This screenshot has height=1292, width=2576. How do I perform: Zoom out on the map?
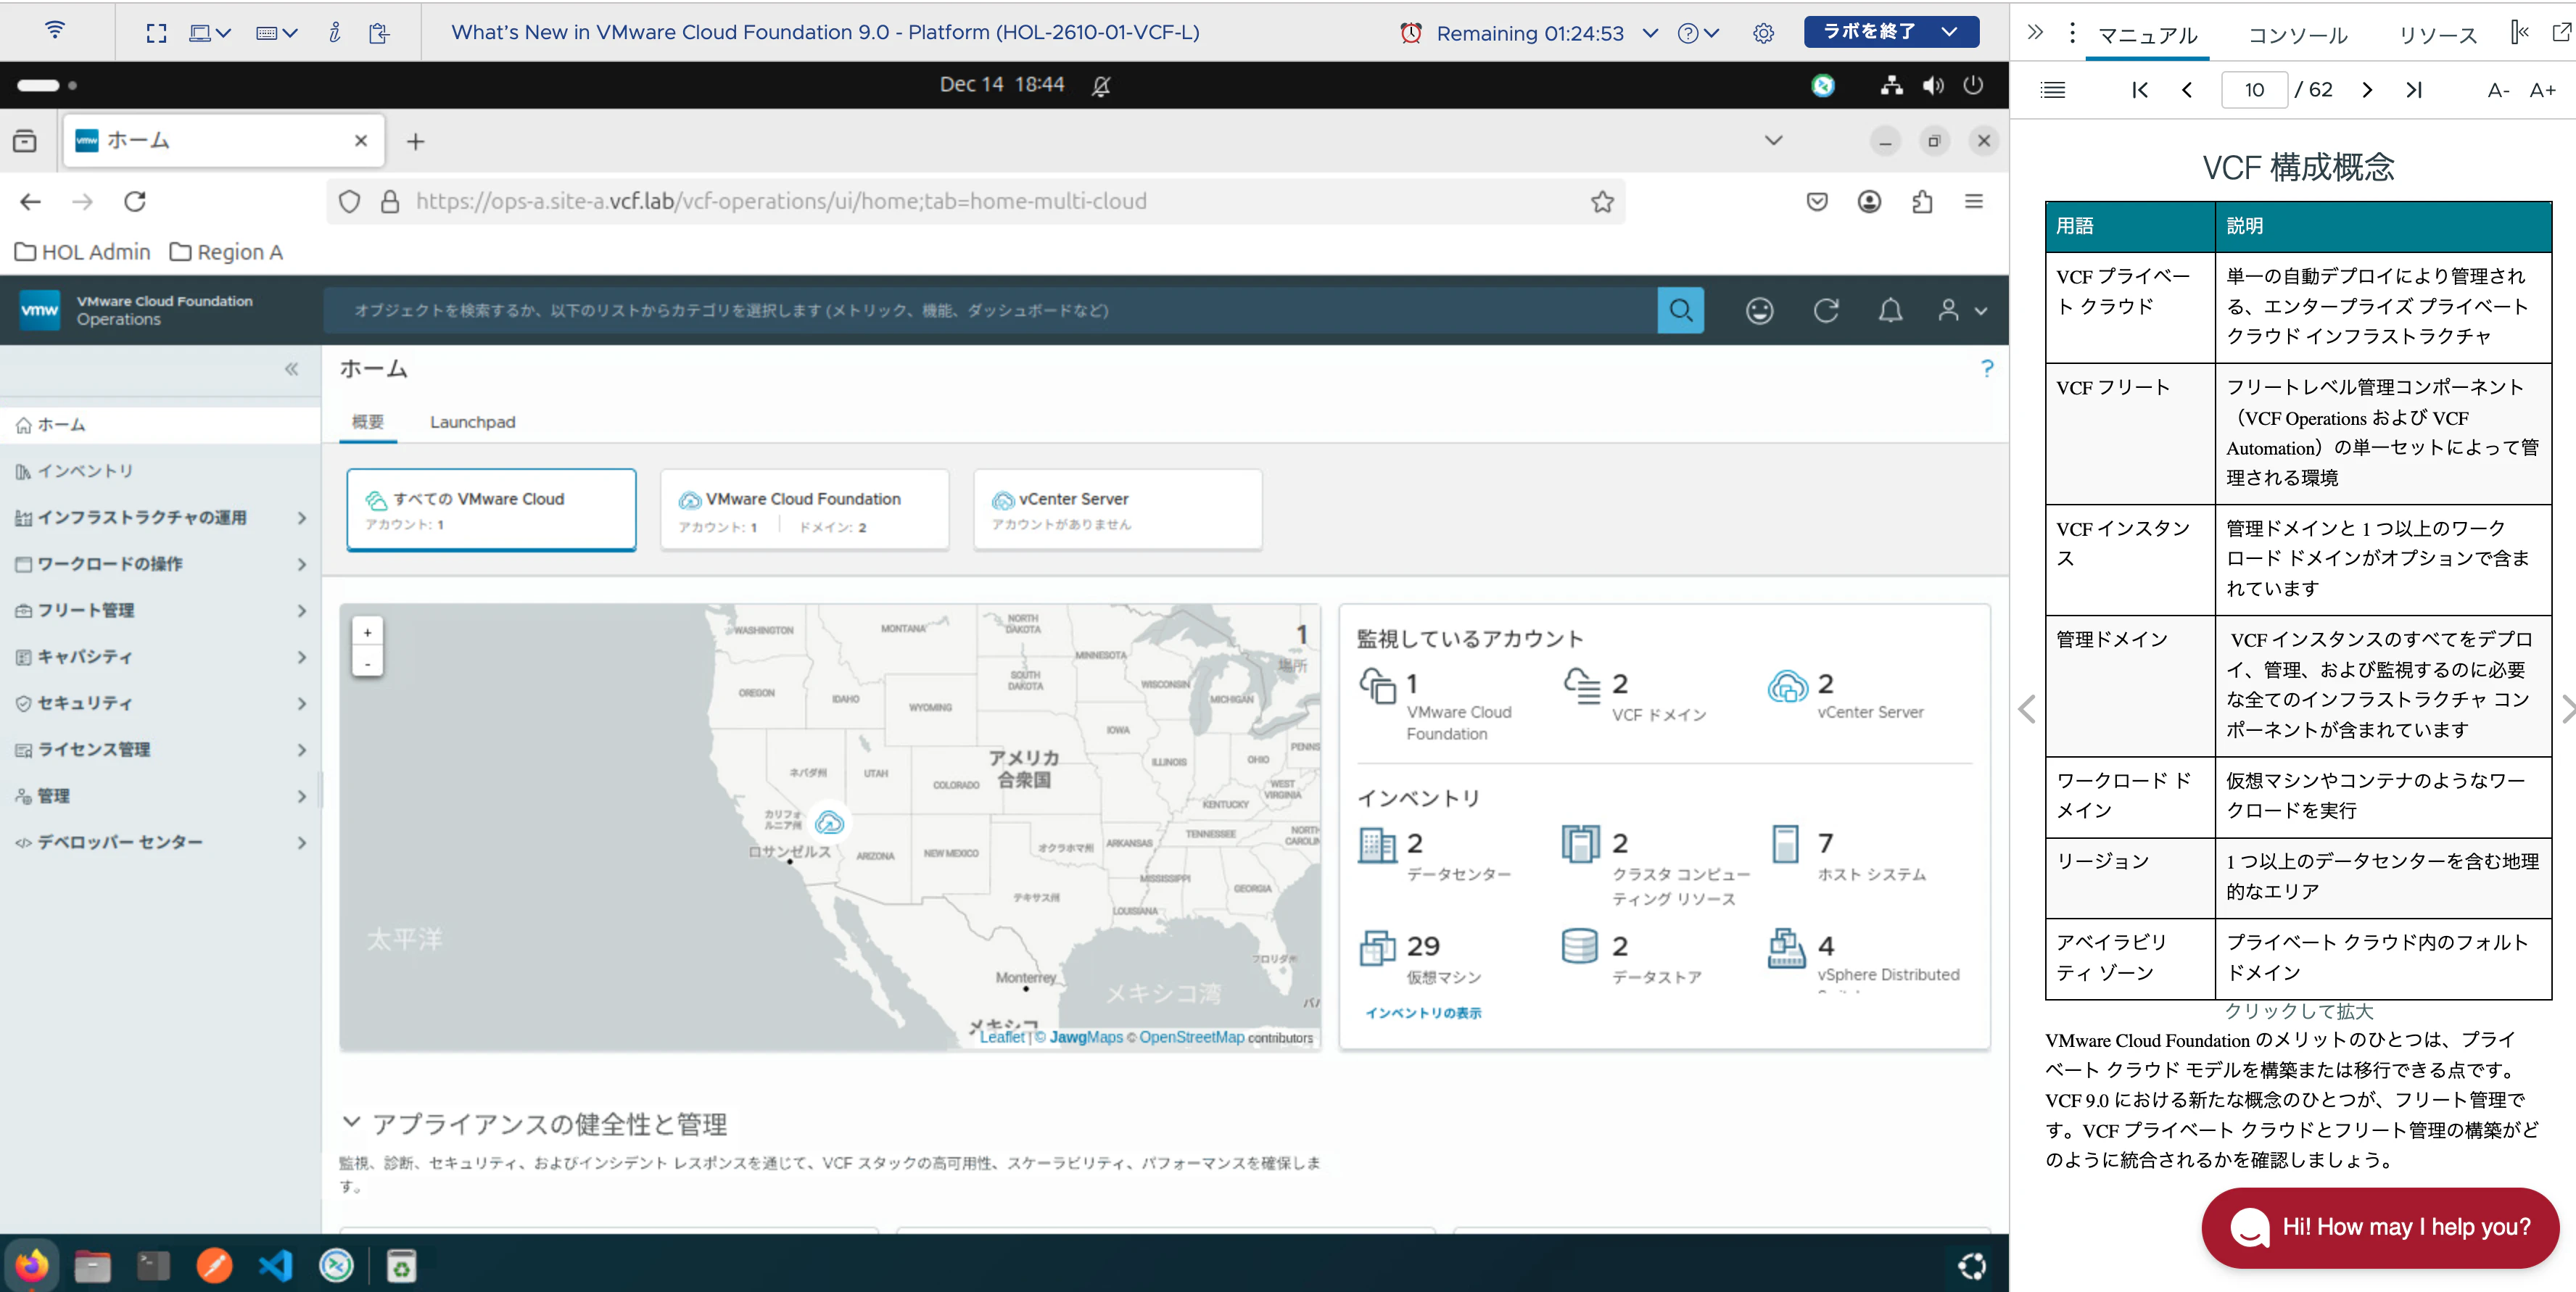pyautogui.click(x=367, y=662)
